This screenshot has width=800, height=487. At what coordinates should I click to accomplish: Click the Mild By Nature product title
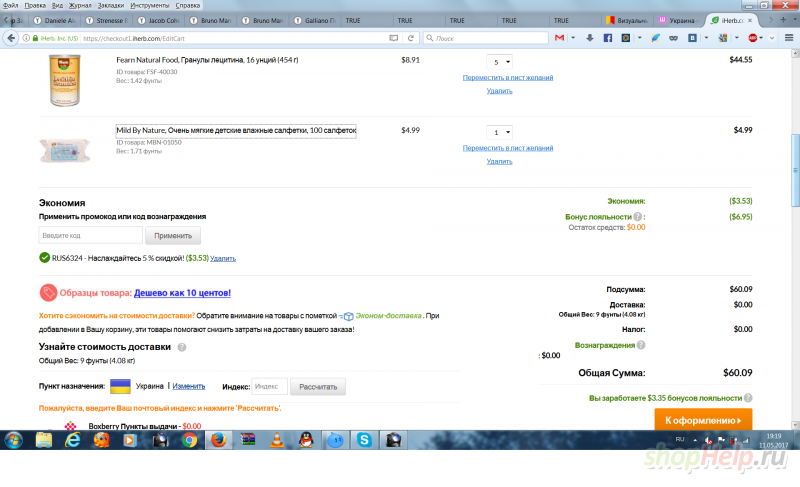236,131
